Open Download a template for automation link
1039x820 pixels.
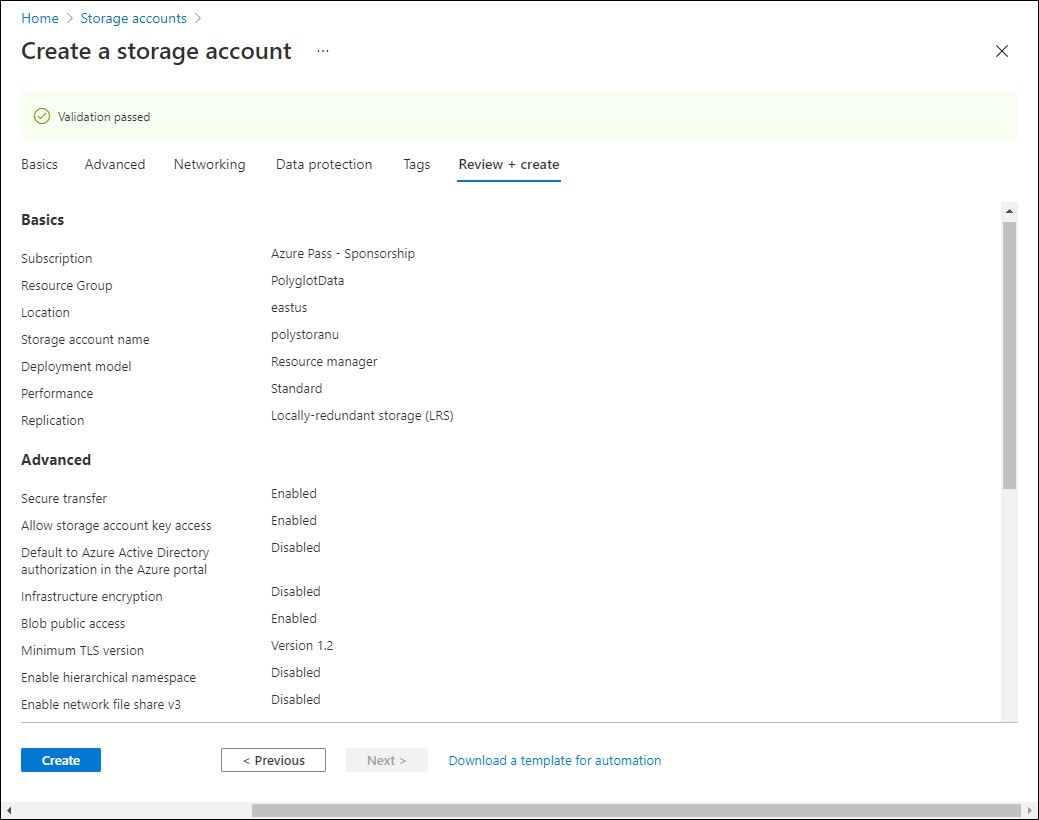(x=554, y=760)
